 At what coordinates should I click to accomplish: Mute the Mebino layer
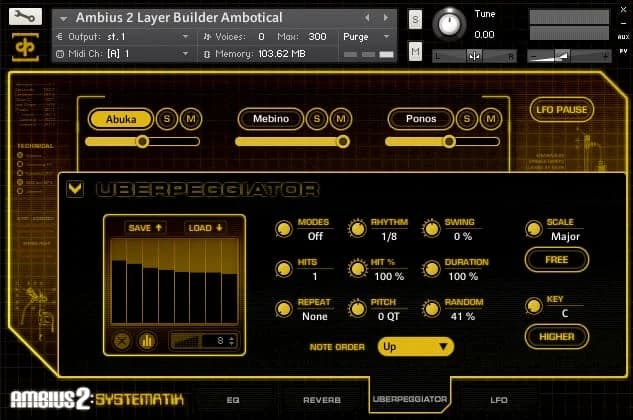click(x=341, y=119)
